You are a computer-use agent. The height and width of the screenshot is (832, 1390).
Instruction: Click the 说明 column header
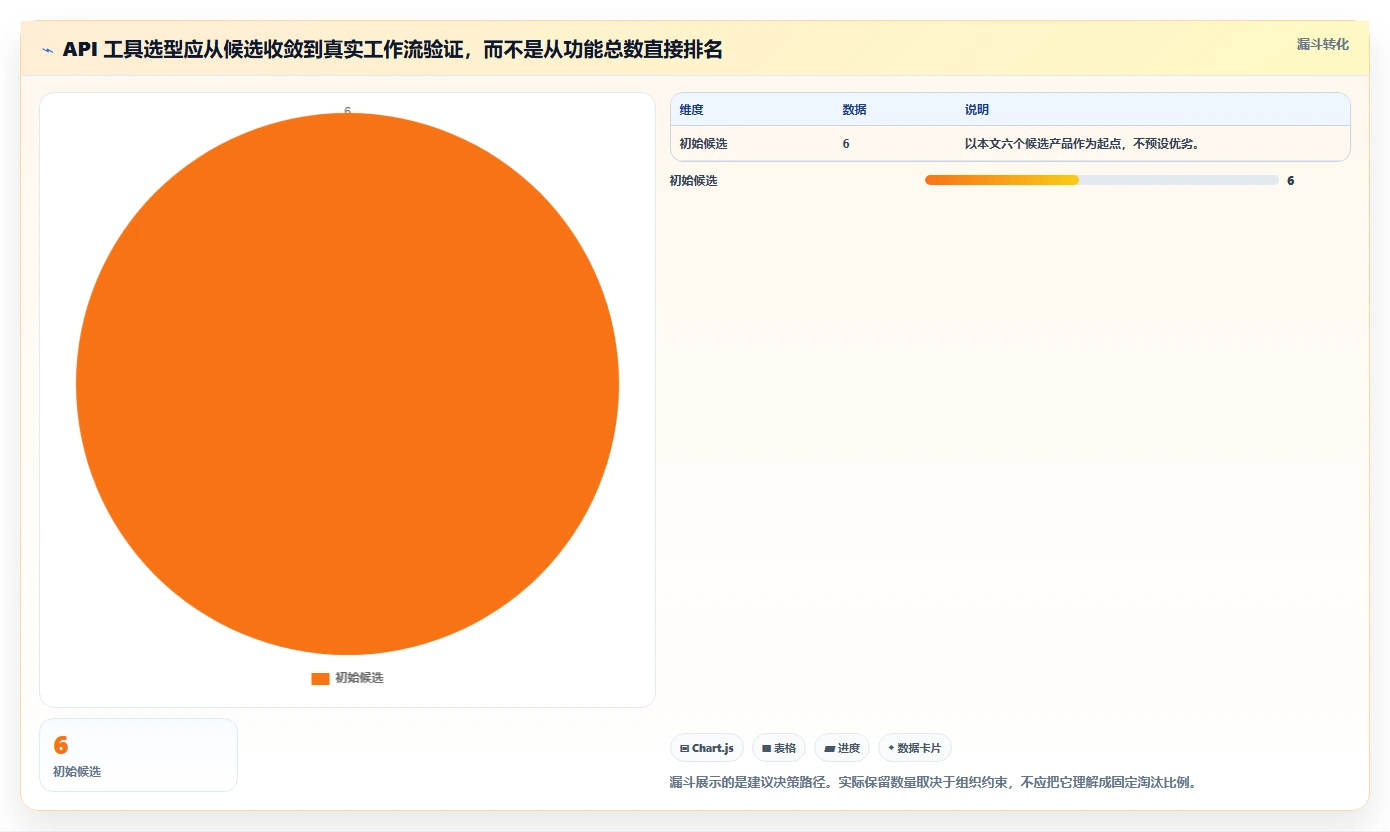(x=977, y=110)
